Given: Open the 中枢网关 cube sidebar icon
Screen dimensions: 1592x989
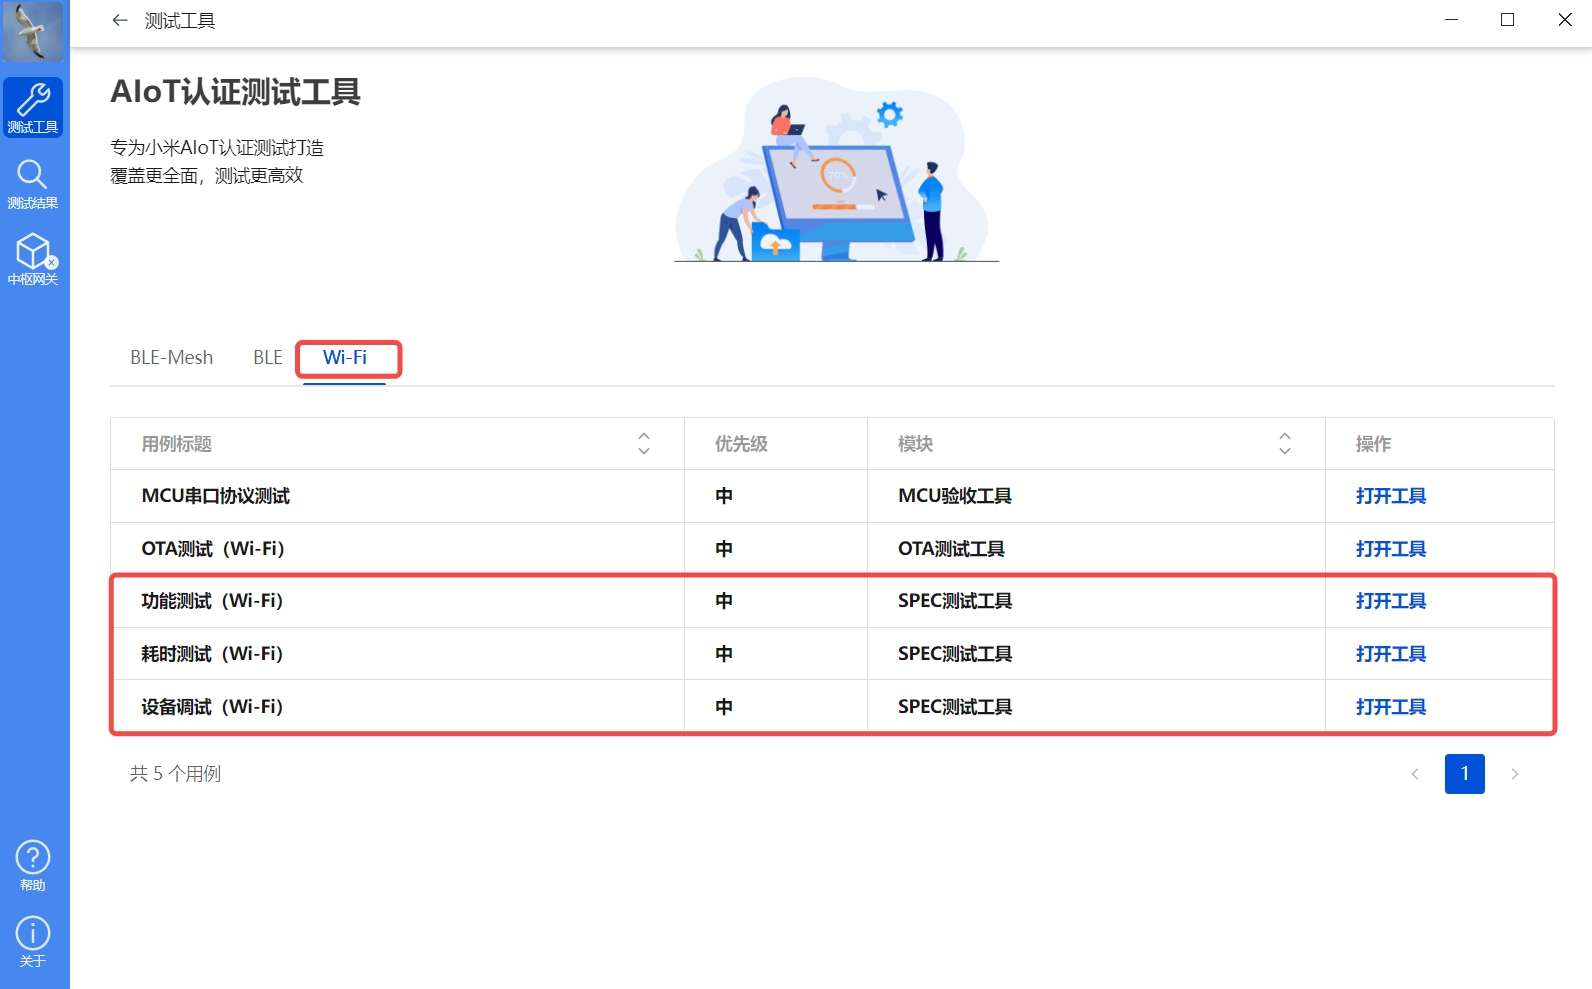Looking at the screenshot, I should point(33,260).
